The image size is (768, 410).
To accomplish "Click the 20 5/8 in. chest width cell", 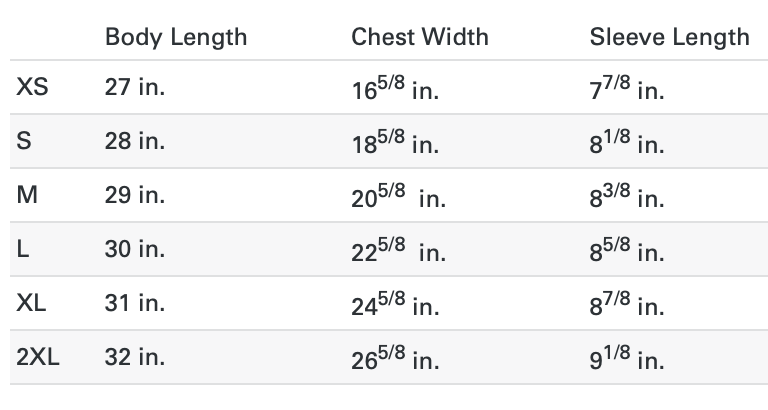I will pos(398,195).
